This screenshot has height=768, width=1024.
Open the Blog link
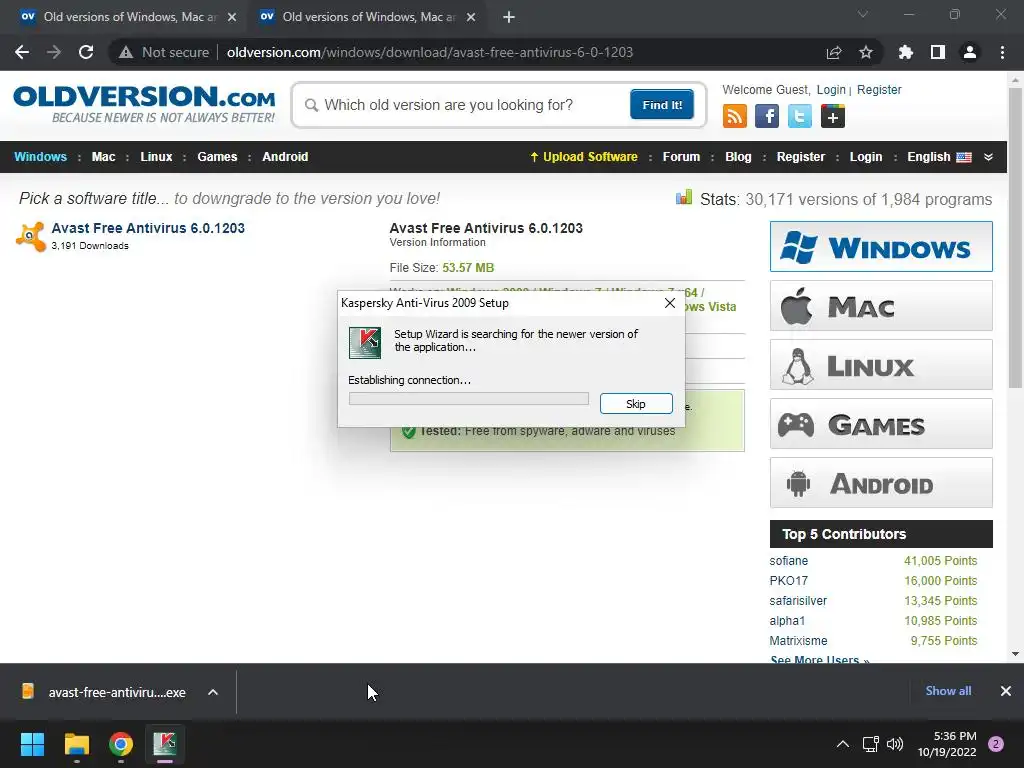click(x=738, y=157)
